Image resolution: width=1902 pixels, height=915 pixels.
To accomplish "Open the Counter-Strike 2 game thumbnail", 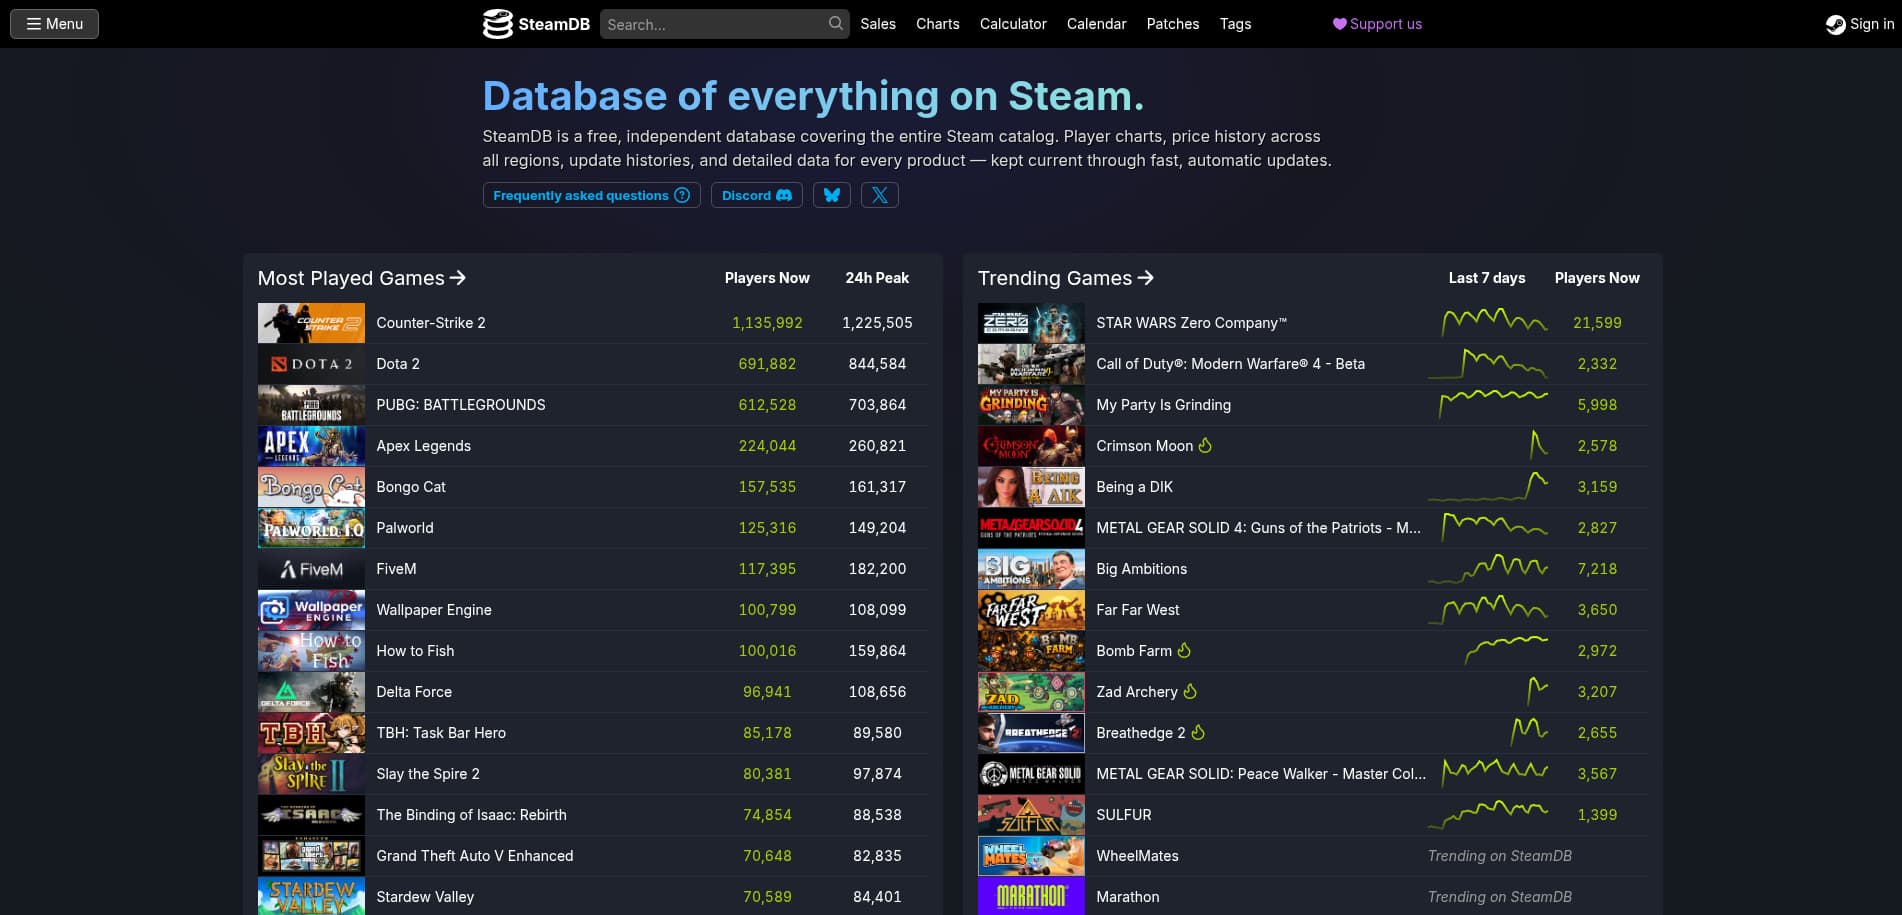I will point(311,323).
